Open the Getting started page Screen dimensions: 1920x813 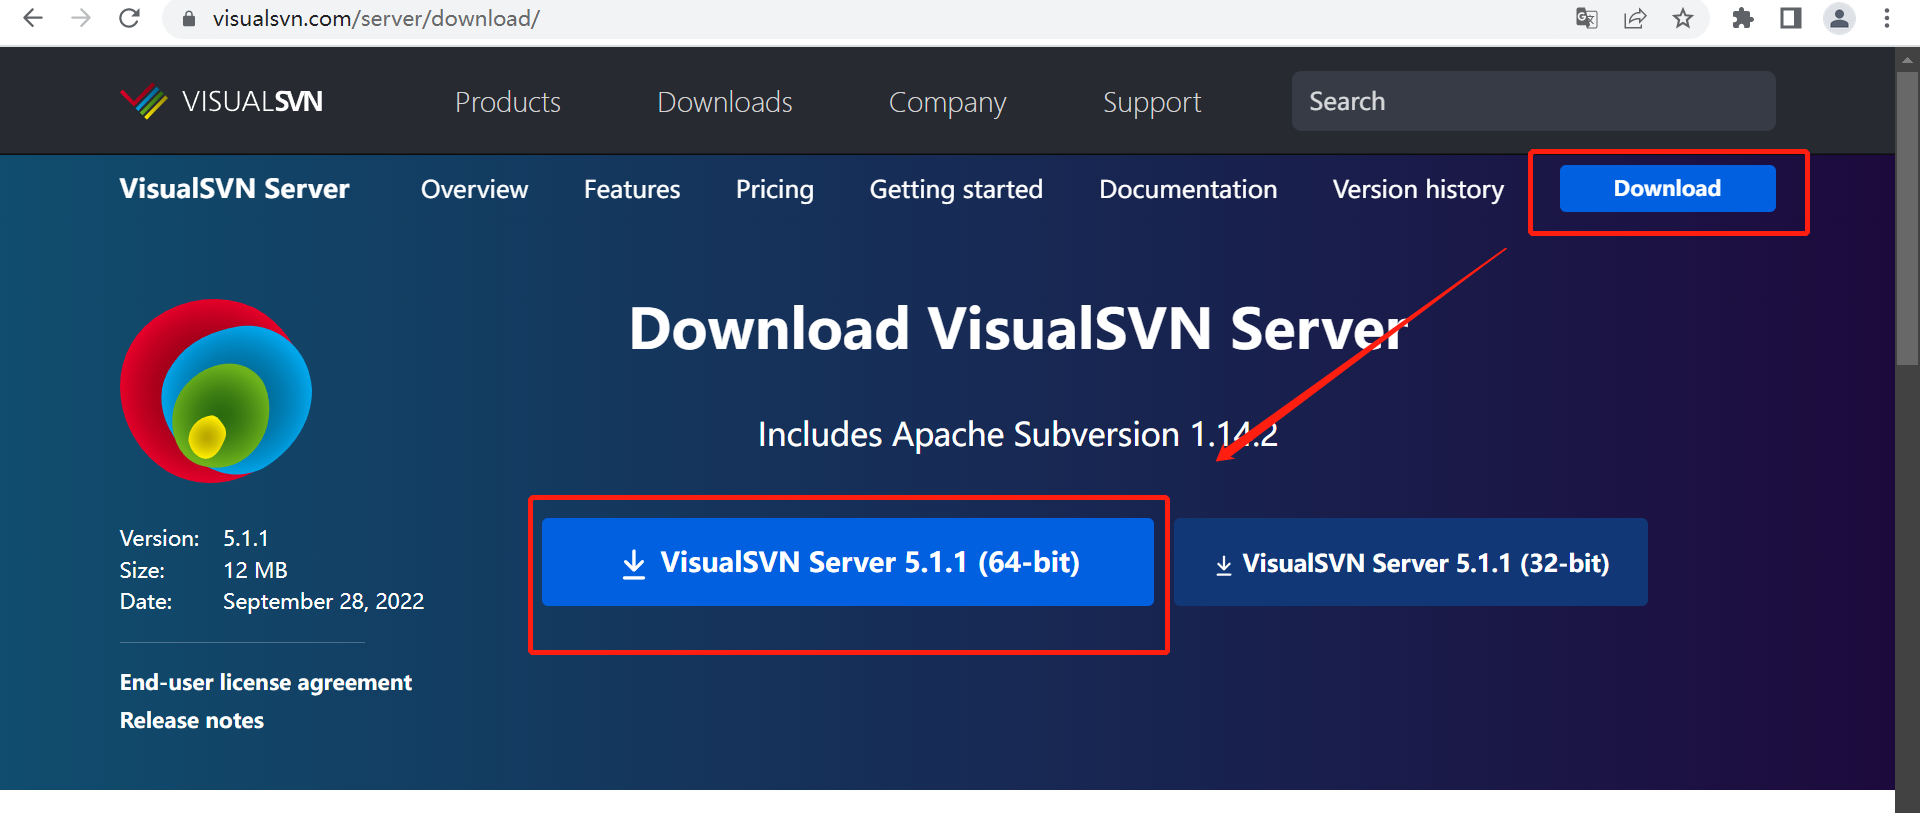click(956, 189)
